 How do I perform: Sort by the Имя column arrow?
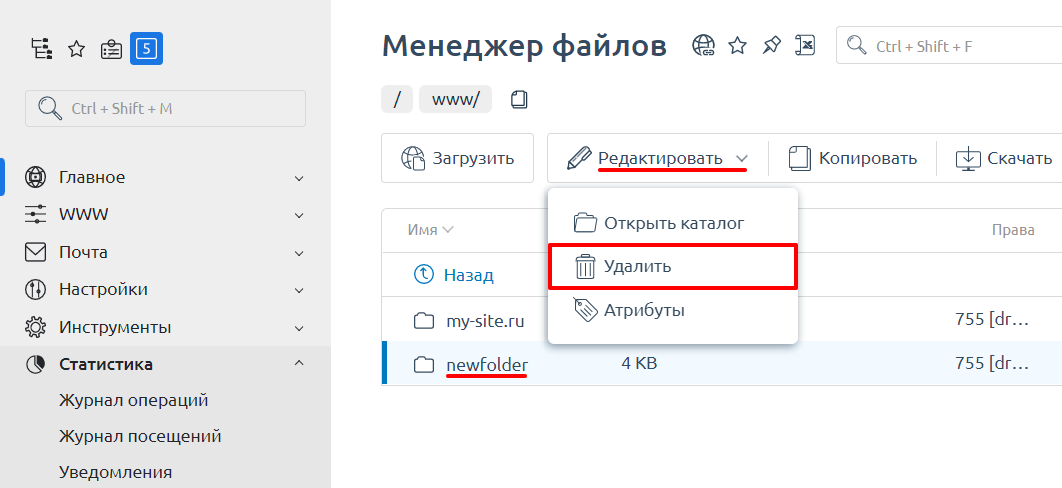click(x=447, y=230)
